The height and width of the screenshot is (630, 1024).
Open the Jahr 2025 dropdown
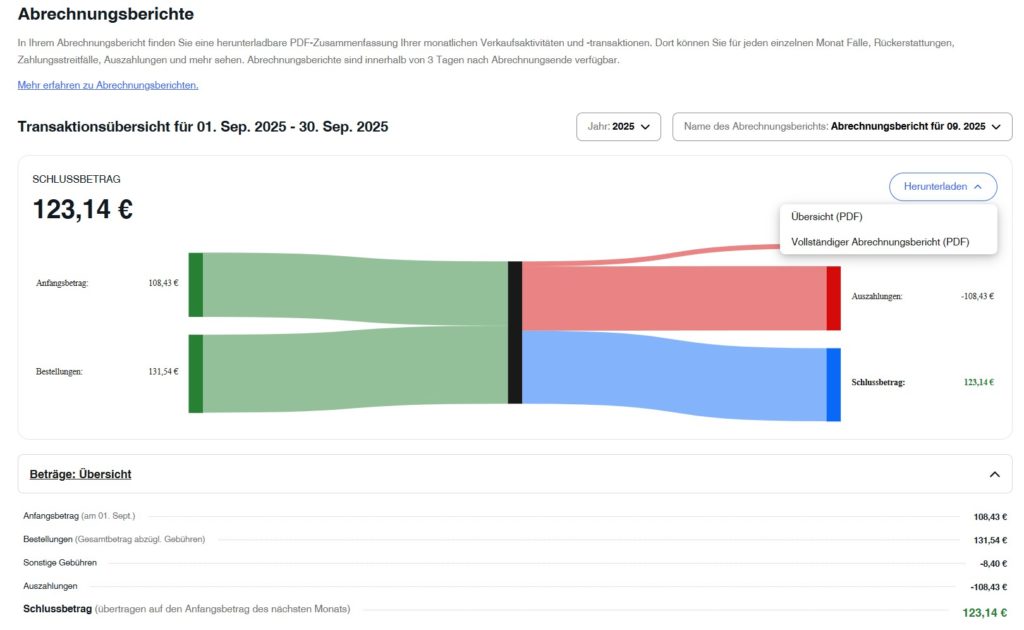tap(618, 127)
